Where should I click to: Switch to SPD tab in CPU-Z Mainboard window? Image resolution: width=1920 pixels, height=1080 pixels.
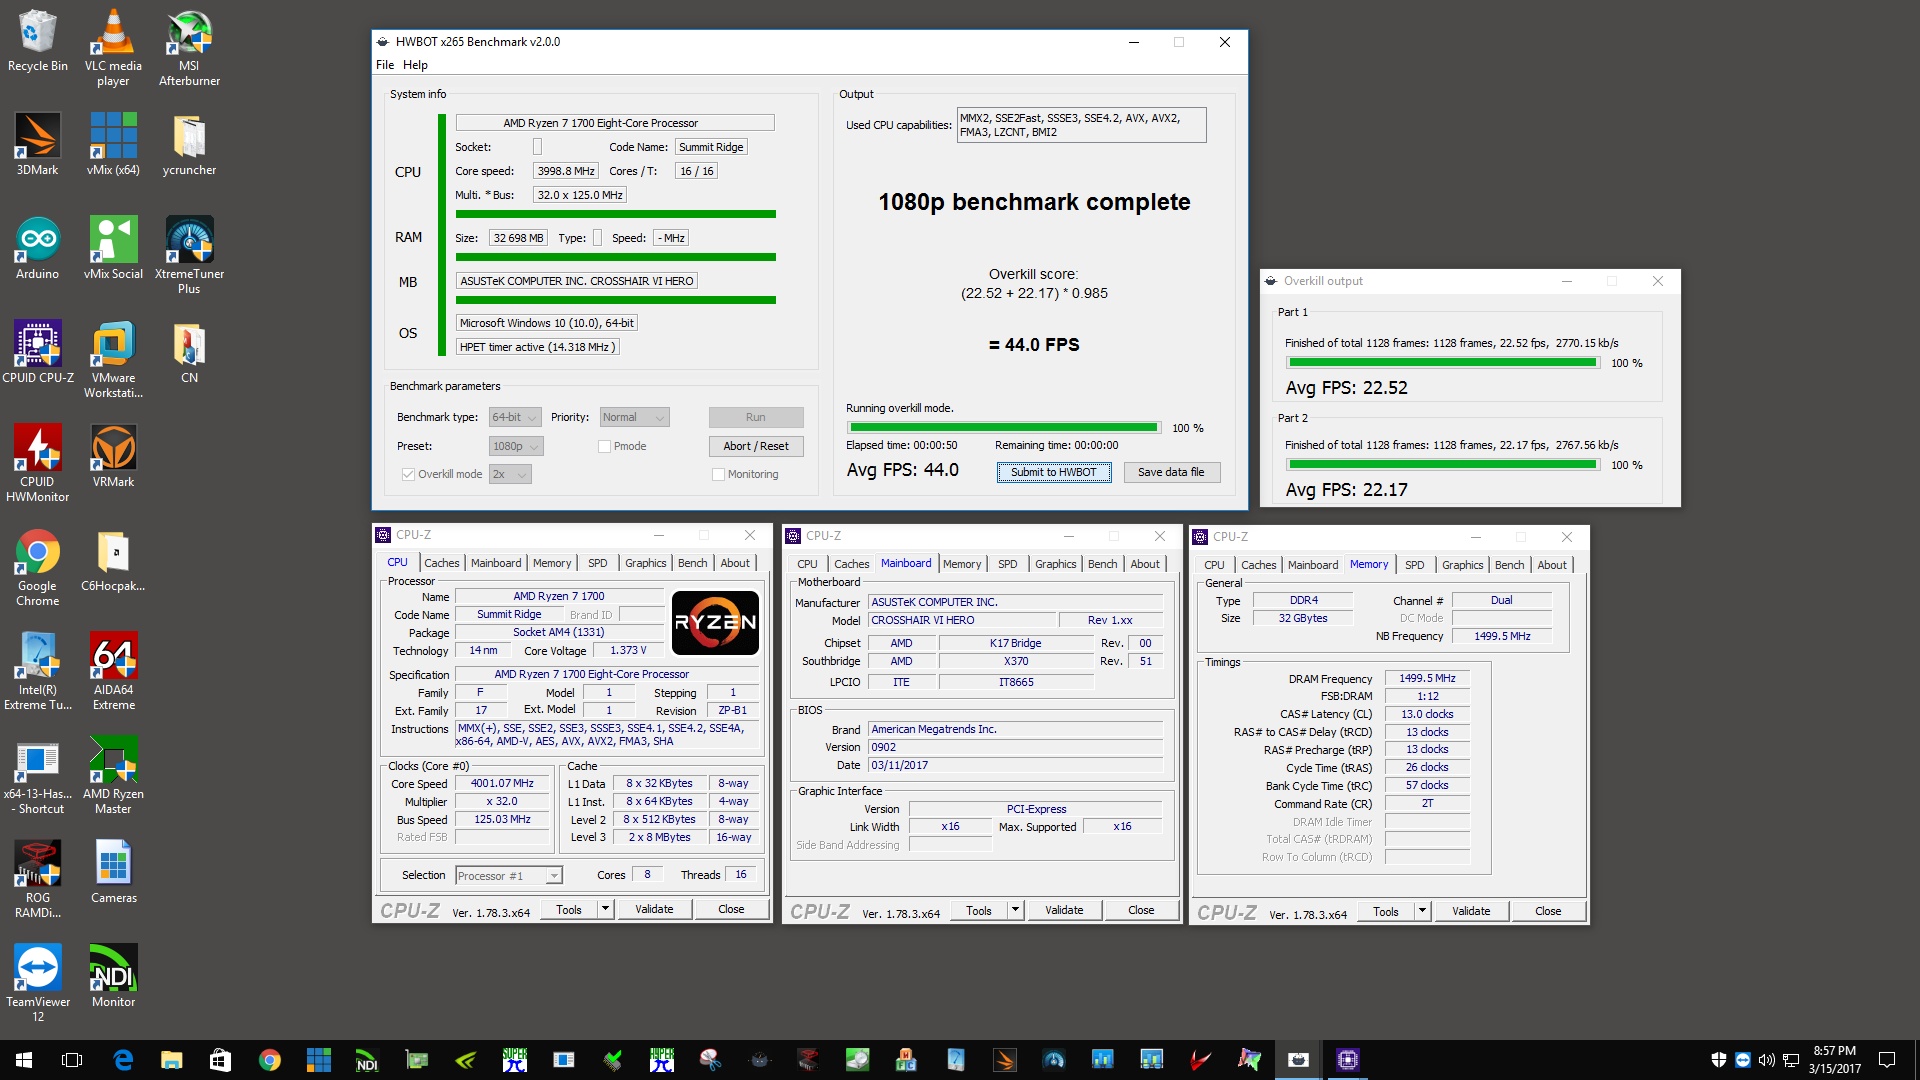pyautogui.click(x=1008, y=564)
